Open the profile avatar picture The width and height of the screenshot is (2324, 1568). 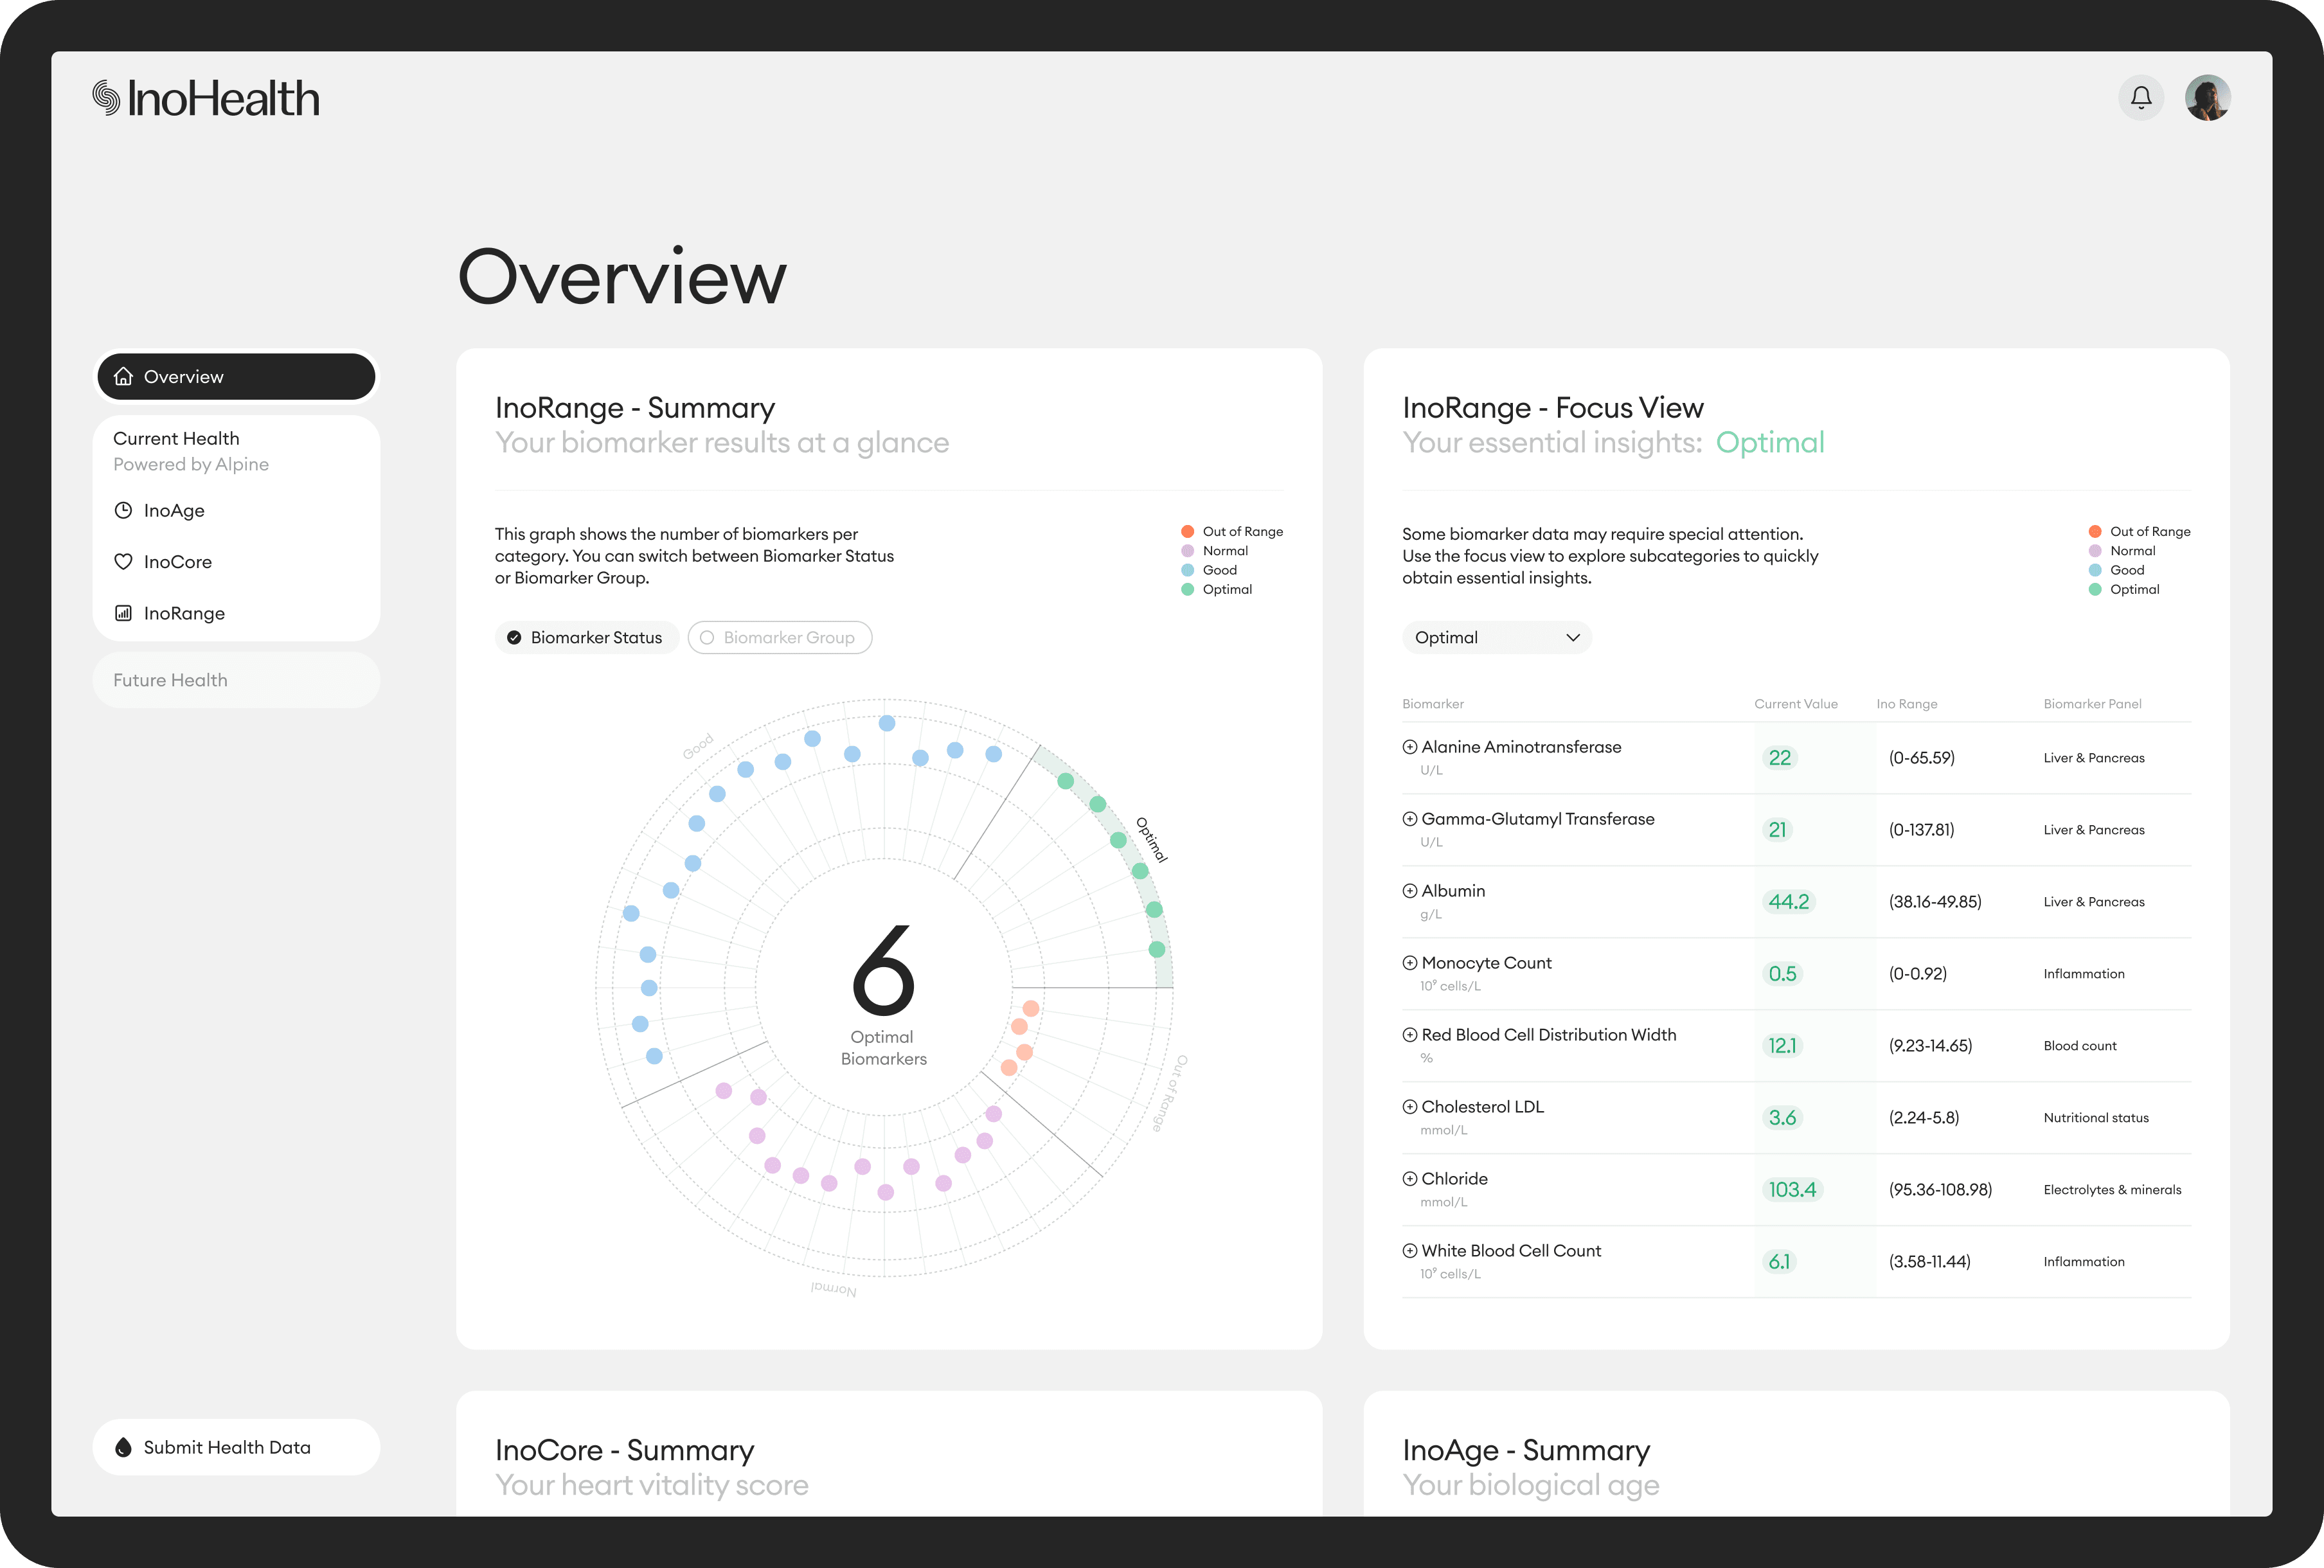click(x=2208, y=97)
